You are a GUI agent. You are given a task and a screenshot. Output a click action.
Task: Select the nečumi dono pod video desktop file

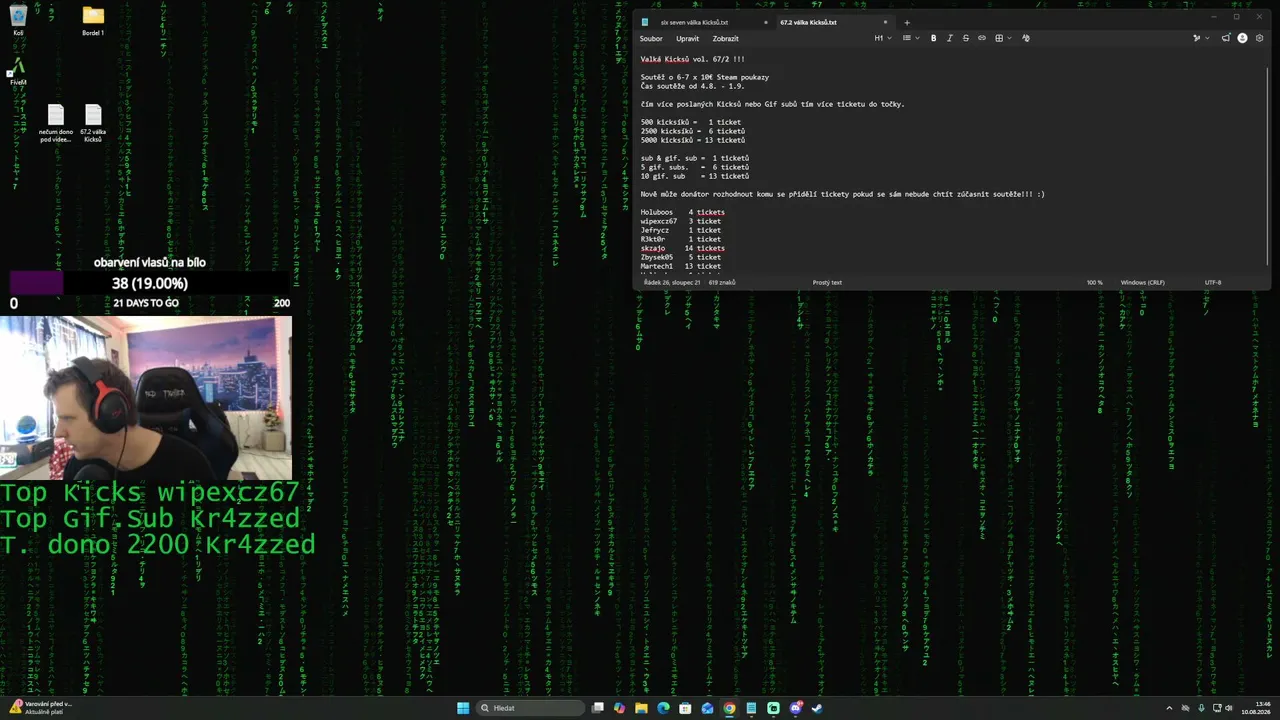(56, 123)
